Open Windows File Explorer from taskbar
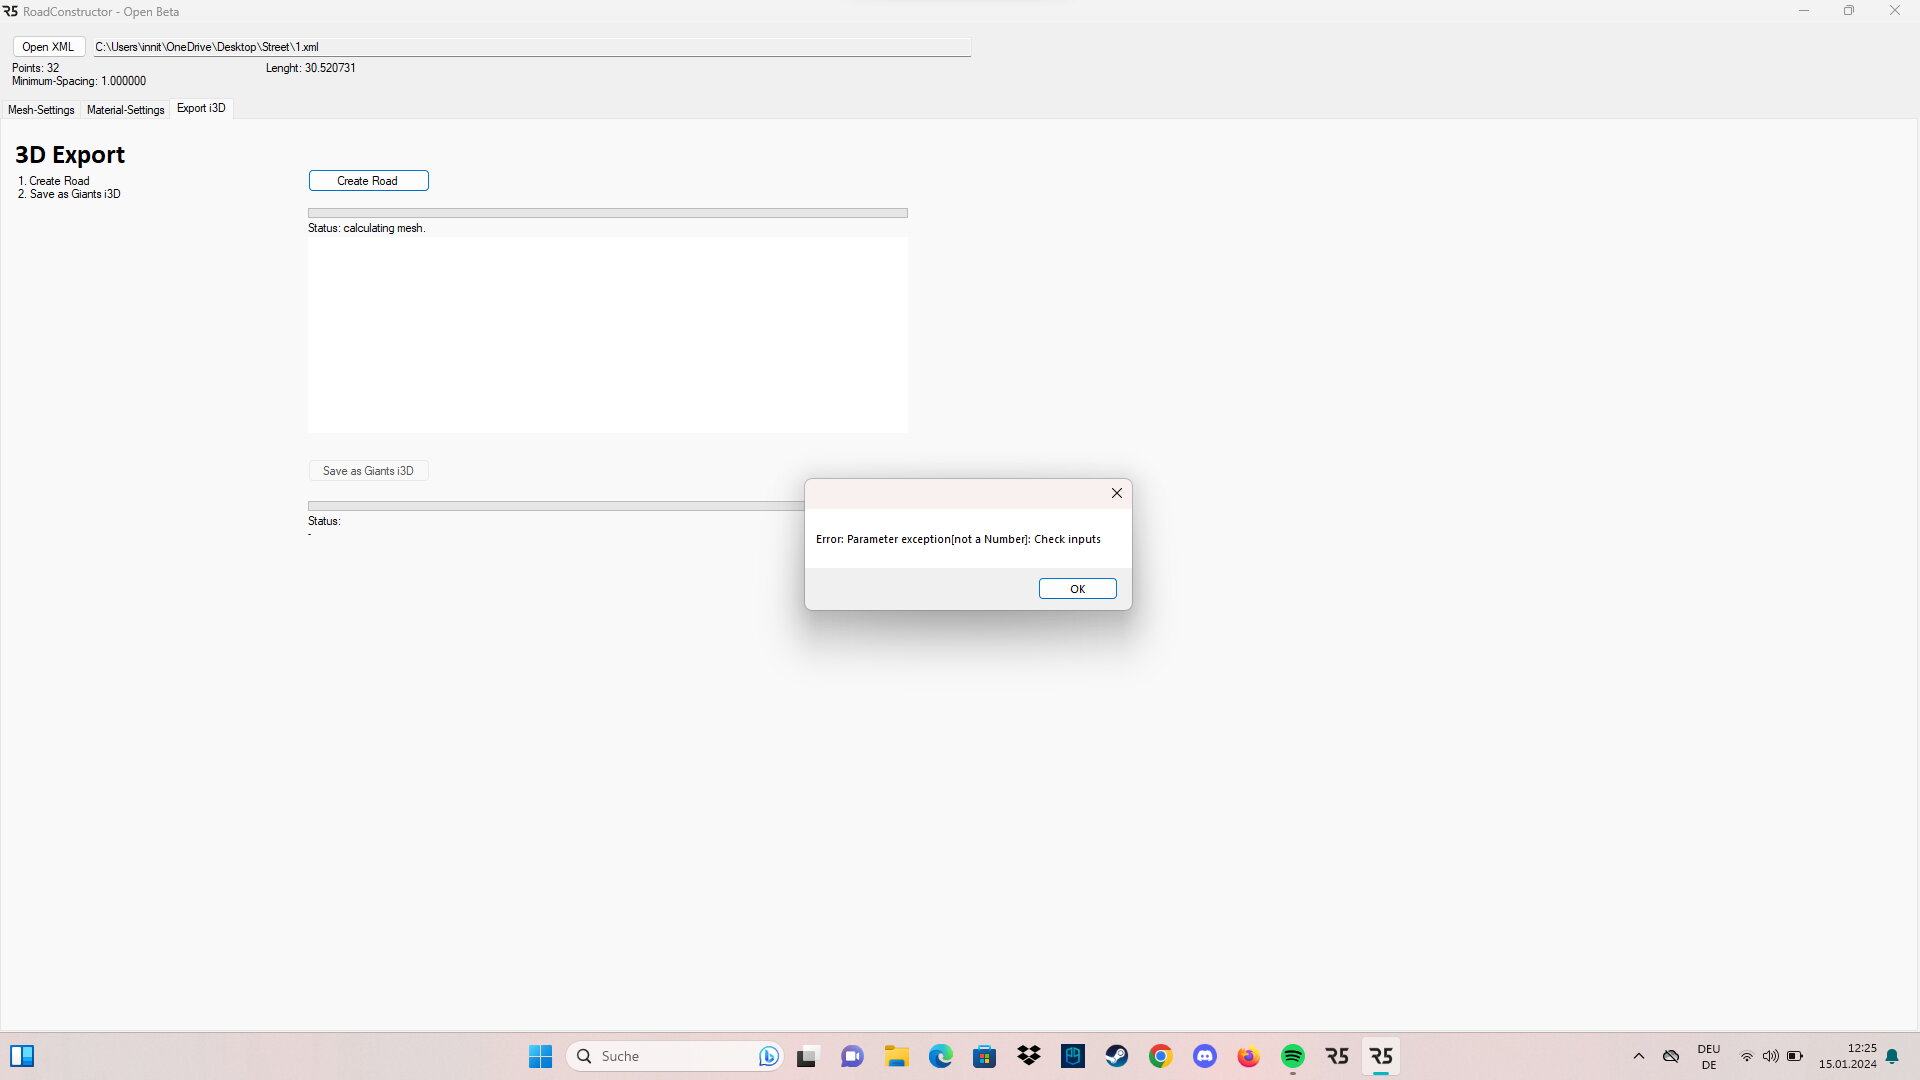This screenshot has width=1920, height=1080. [896, 1056]
